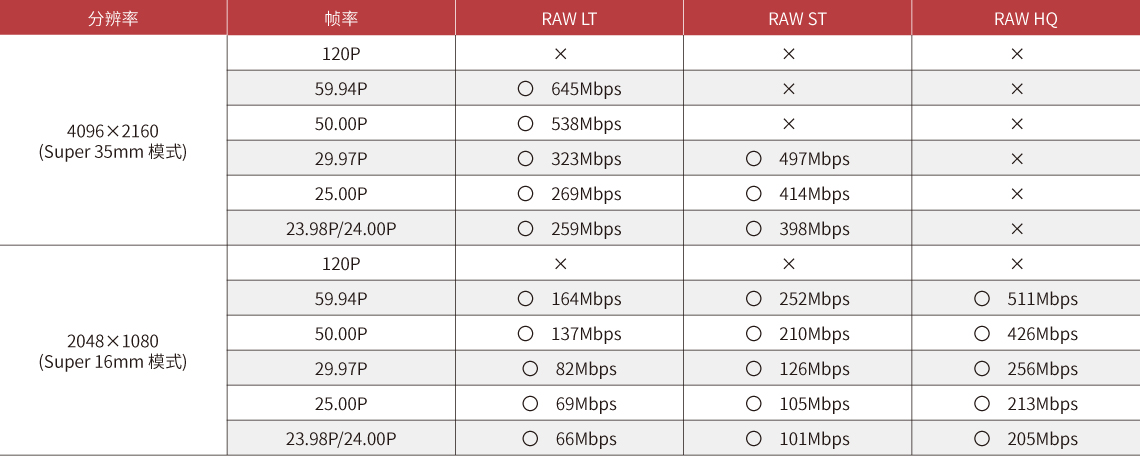Click the circle icon next to 205Mbps
Viewport: 1140px width, 458px height.
[x=982, y=438]
